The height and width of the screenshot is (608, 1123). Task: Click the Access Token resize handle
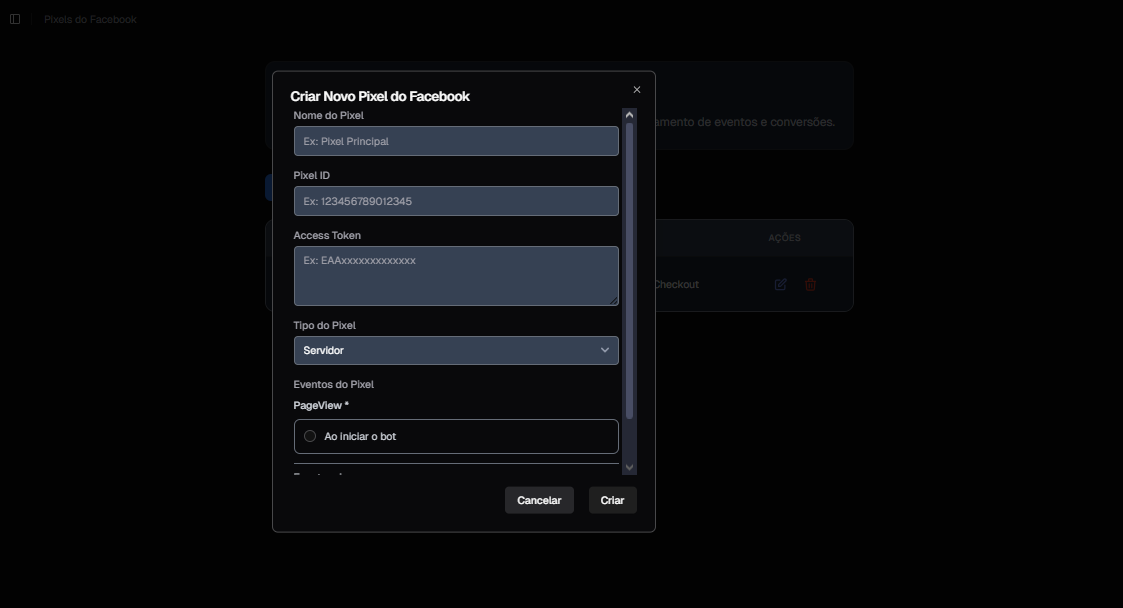[x=613, y=300]
